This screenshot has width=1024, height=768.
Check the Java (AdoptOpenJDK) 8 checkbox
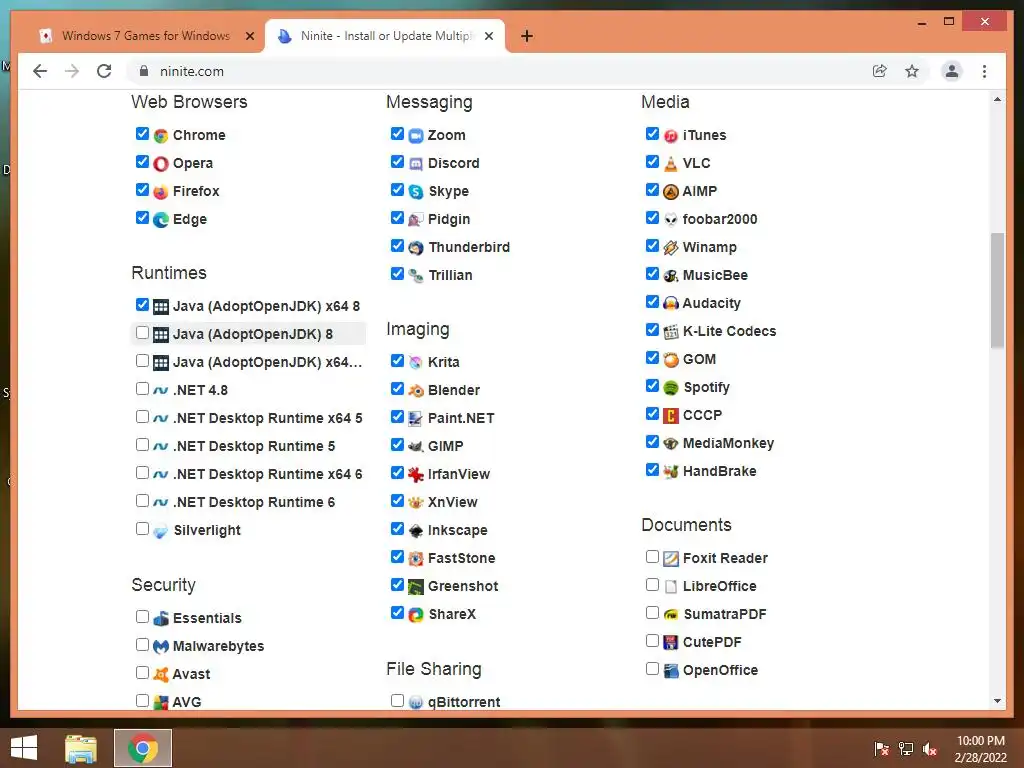point(142,333)
